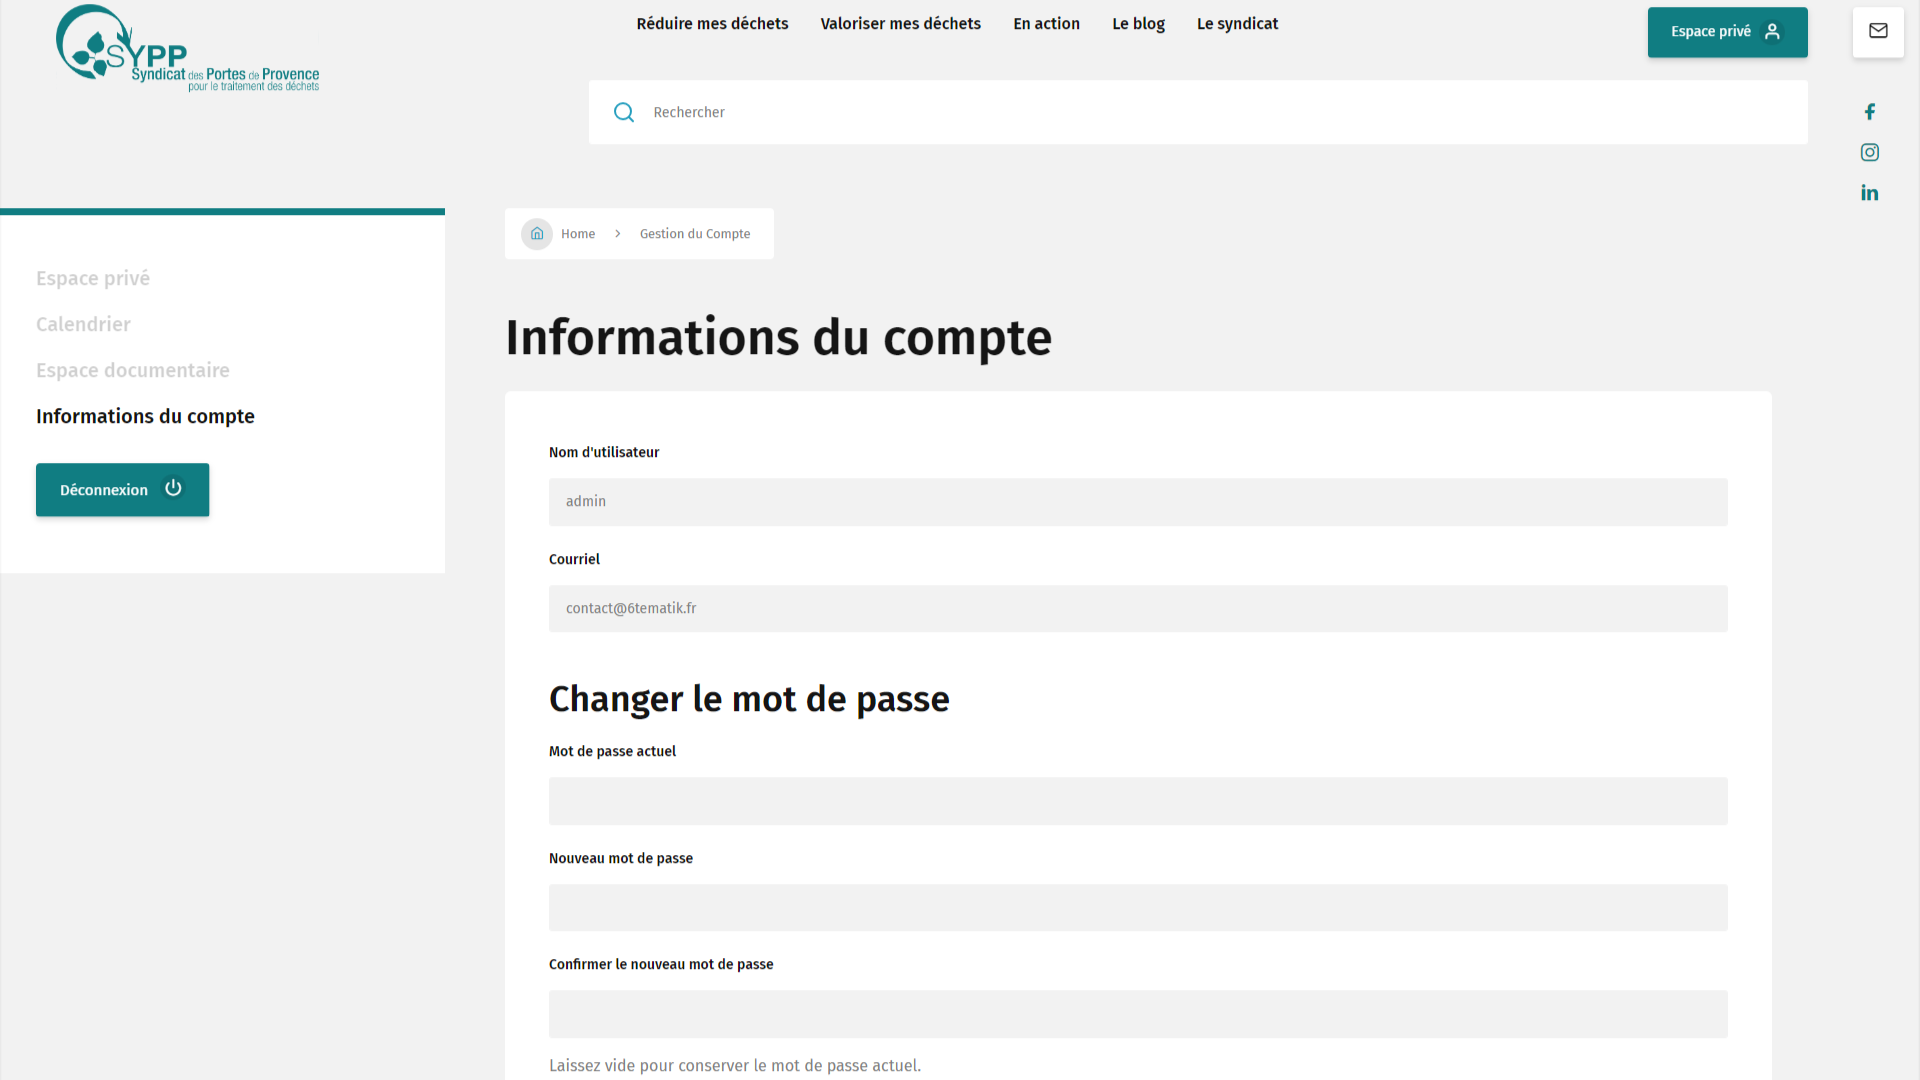Open Le syndicat menu
The width and height of the screenshot is (1920, 1080).
point(1237,24)
